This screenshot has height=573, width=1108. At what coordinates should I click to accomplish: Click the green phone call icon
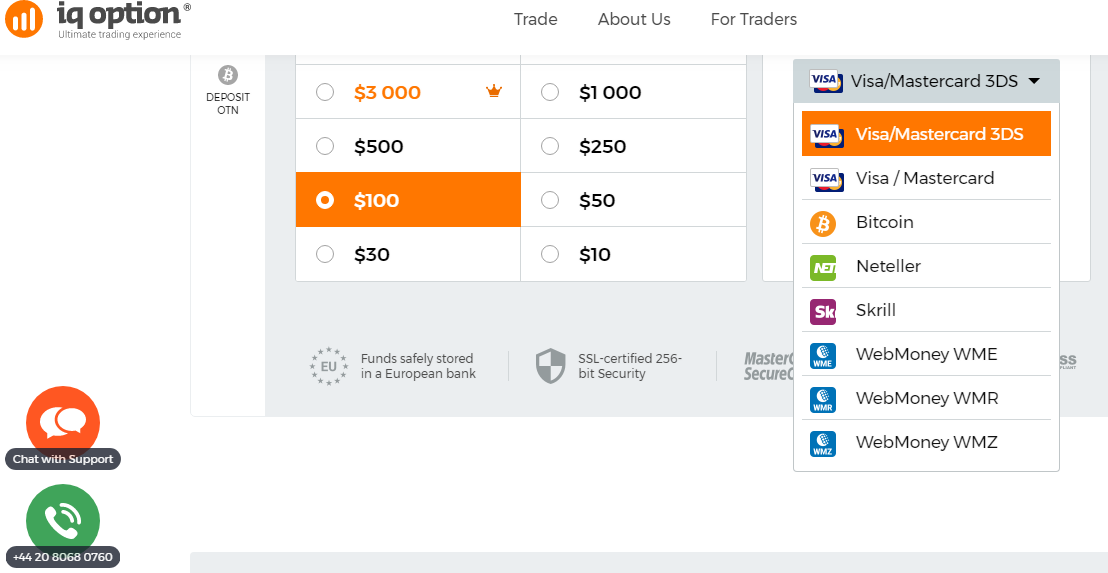coord(63,521)
